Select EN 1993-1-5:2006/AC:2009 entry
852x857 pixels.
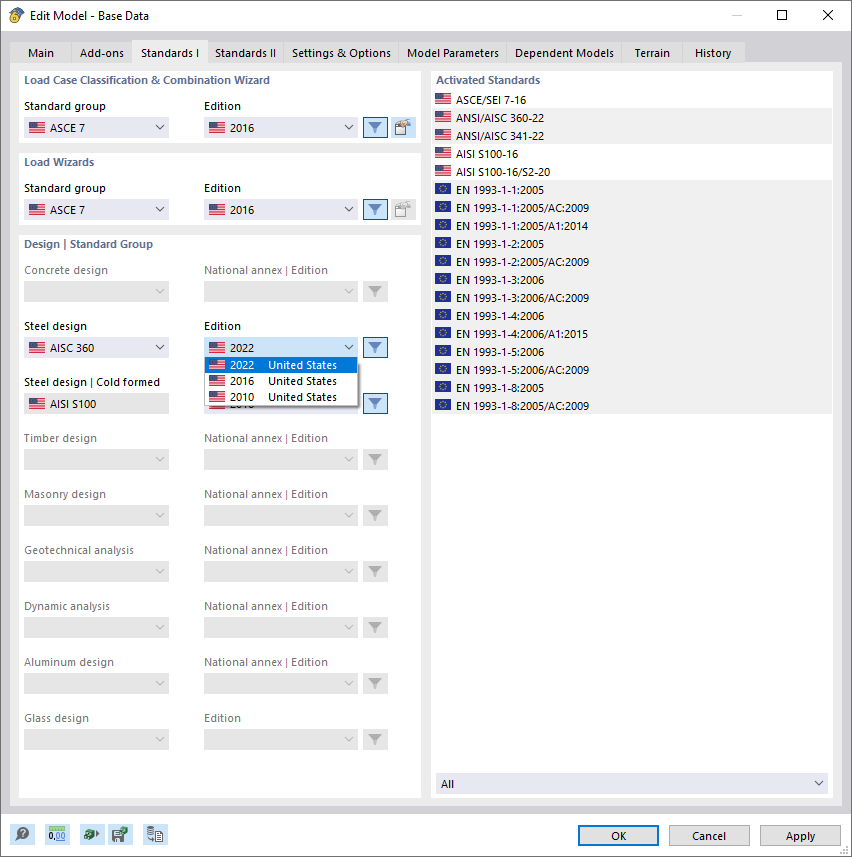[x=632, y=371]
